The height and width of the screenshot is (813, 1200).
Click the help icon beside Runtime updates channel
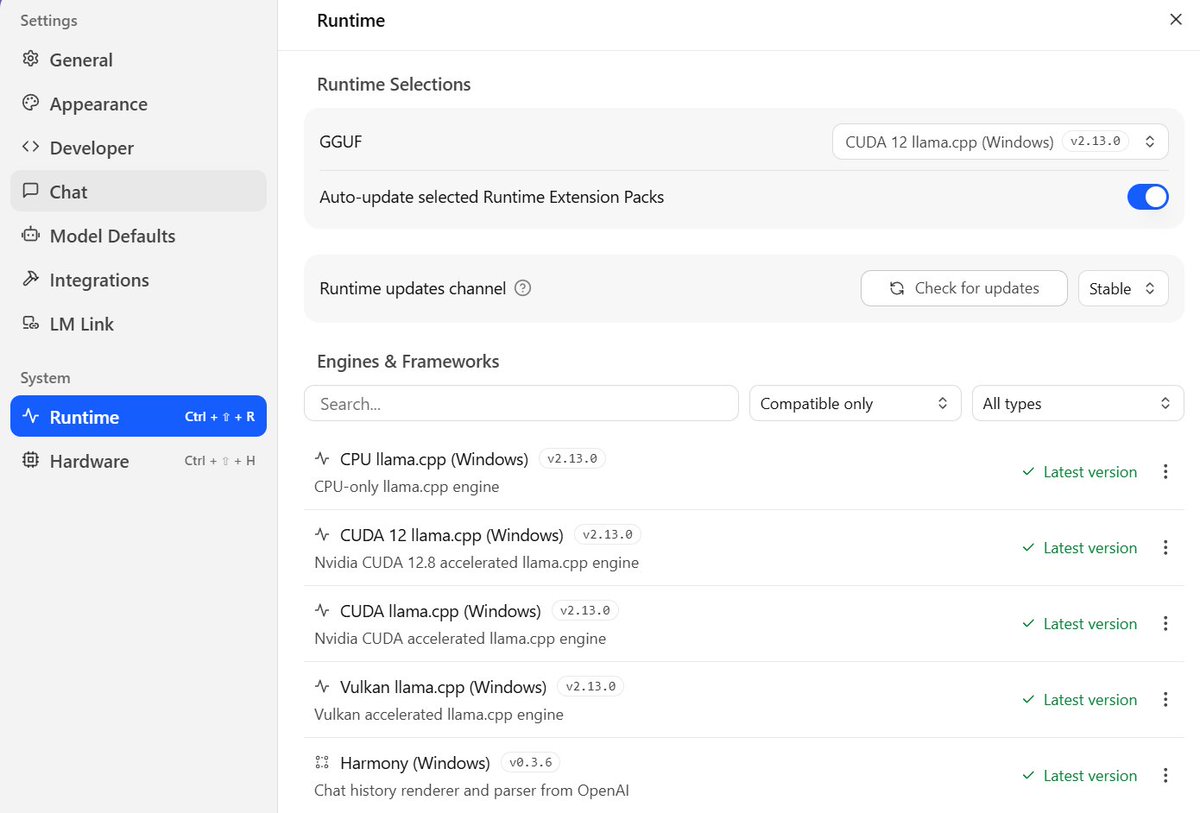[523, 288]
